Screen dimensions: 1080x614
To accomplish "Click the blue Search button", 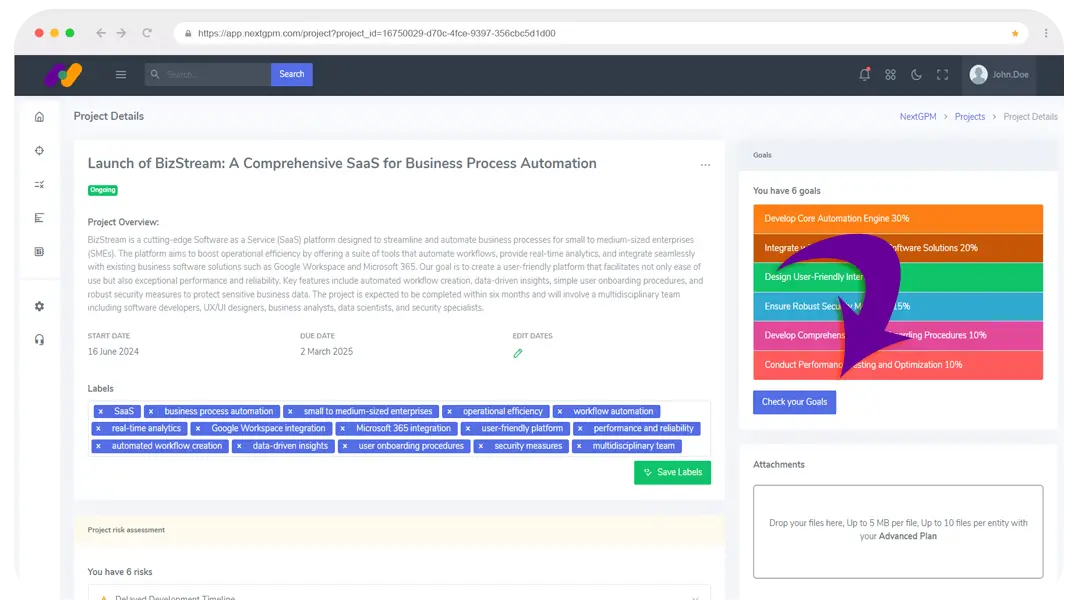I will click(x=291, y=74).
